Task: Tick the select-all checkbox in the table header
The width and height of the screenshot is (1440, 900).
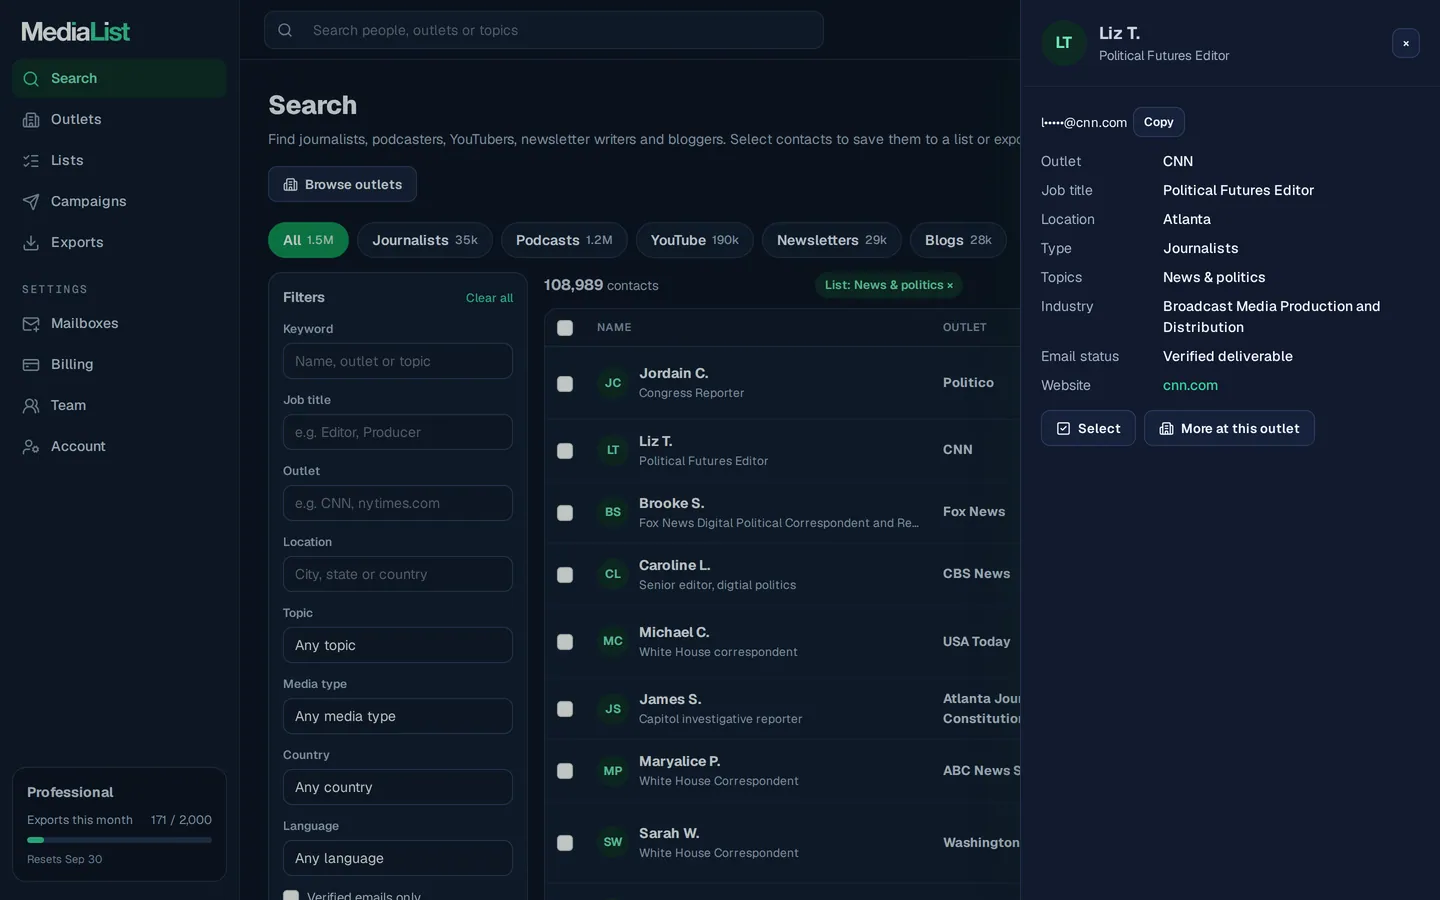Action: pyautogui.click(x=565, y=328)
